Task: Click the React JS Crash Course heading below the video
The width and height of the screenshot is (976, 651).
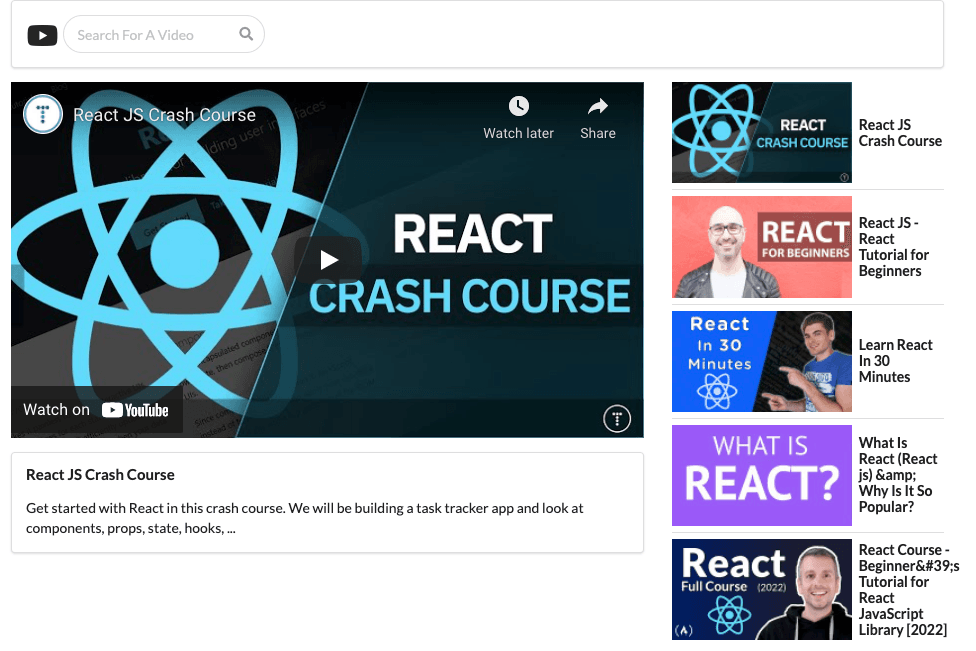Action: pos(100,475)
